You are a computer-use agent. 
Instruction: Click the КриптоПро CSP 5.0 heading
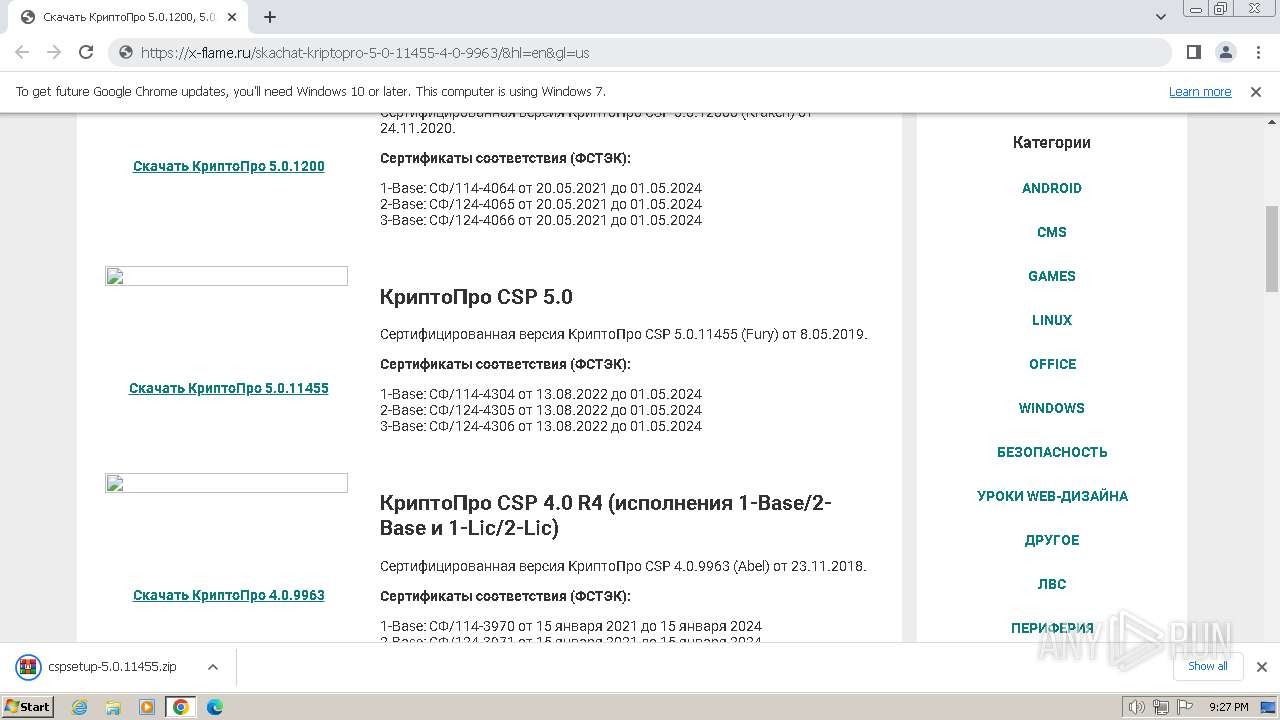tap(476, 297)
